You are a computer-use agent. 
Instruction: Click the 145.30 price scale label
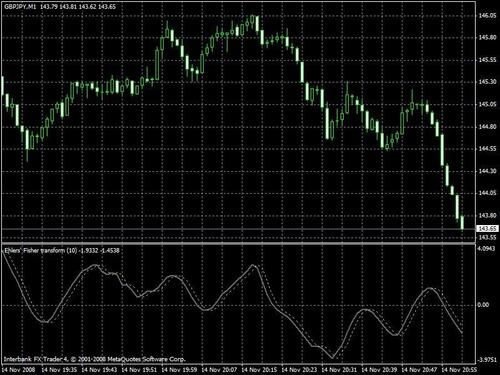(x=487, y=82)
